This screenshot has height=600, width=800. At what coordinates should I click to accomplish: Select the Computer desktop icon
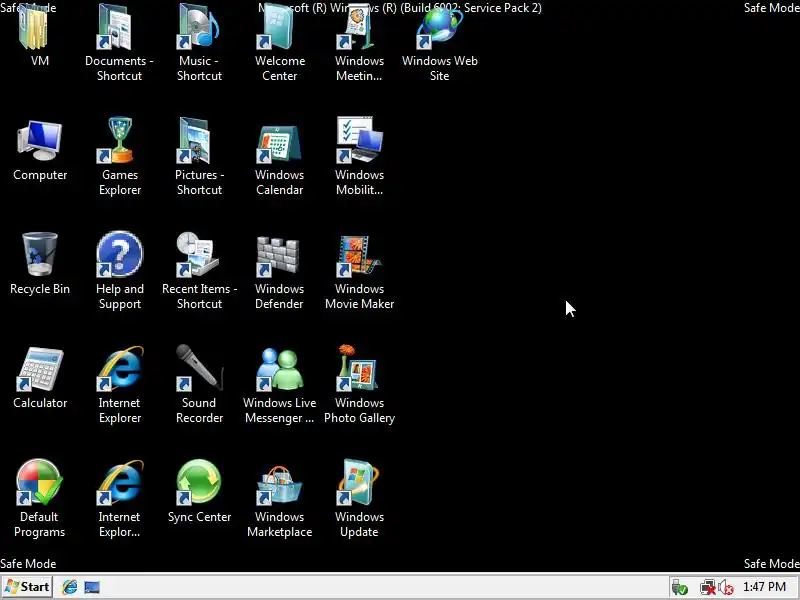tap(39, 141)
